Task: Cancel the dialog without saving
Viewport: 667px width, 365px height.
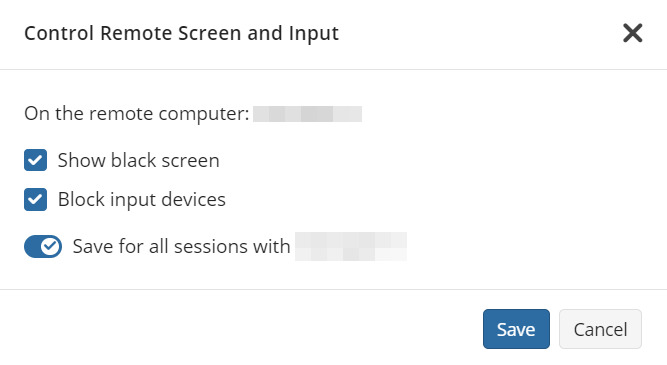Action: point(600,329)
